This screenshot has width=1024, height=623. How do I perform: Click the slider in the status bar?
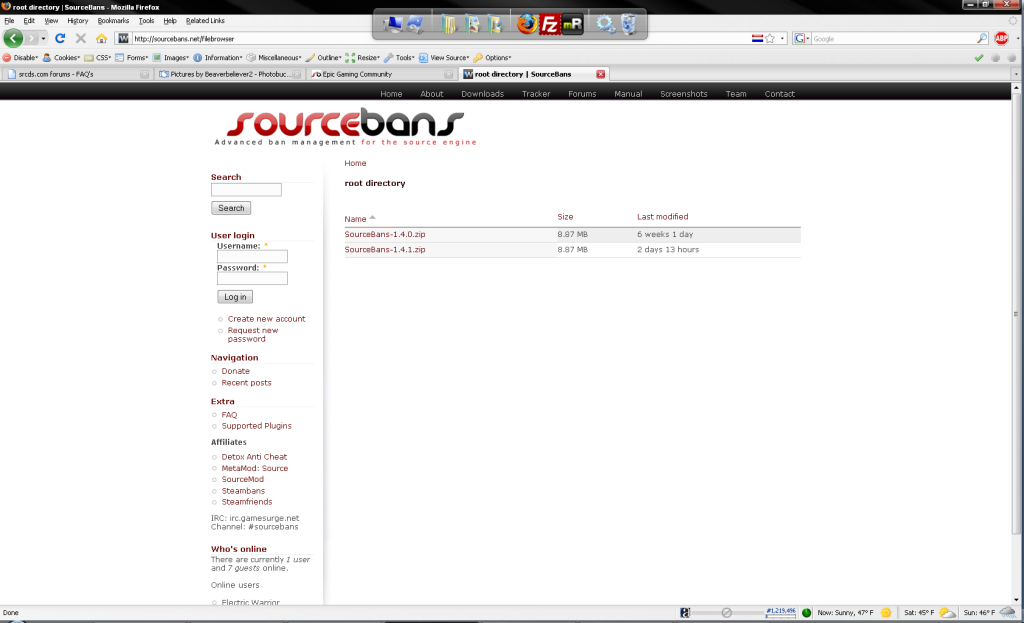[x=726, y=612]
